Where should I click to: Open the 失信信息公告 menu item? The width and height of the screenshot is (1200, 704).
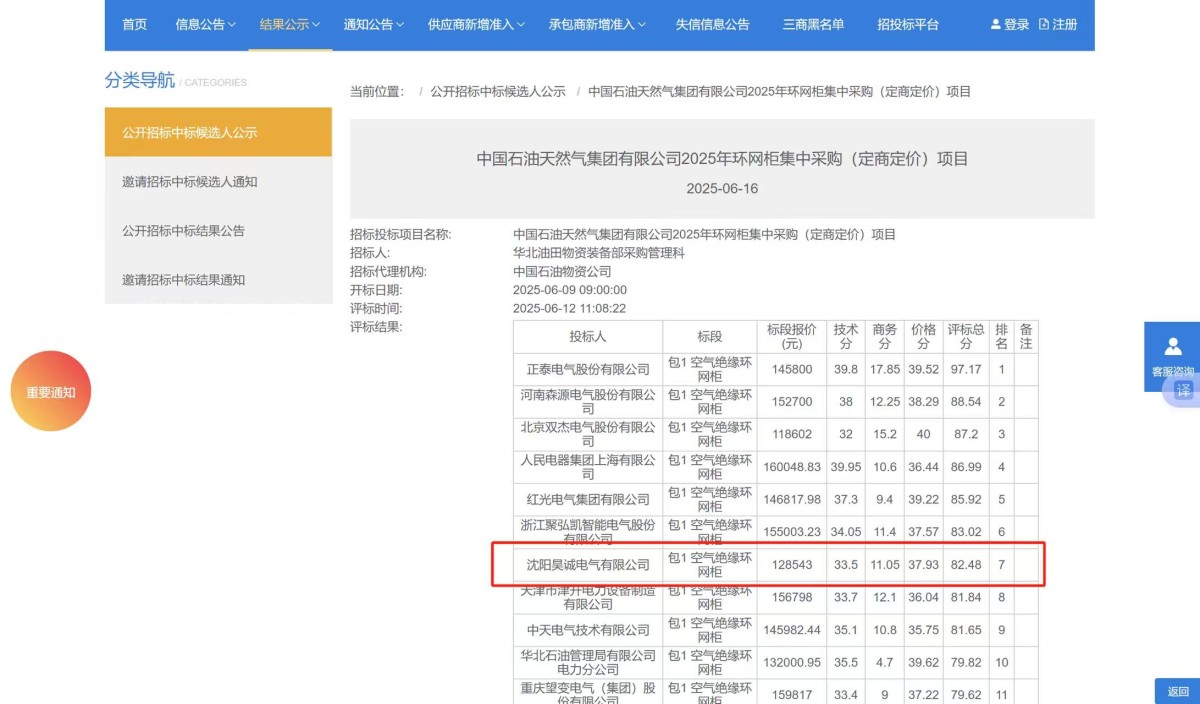(712, 24)
